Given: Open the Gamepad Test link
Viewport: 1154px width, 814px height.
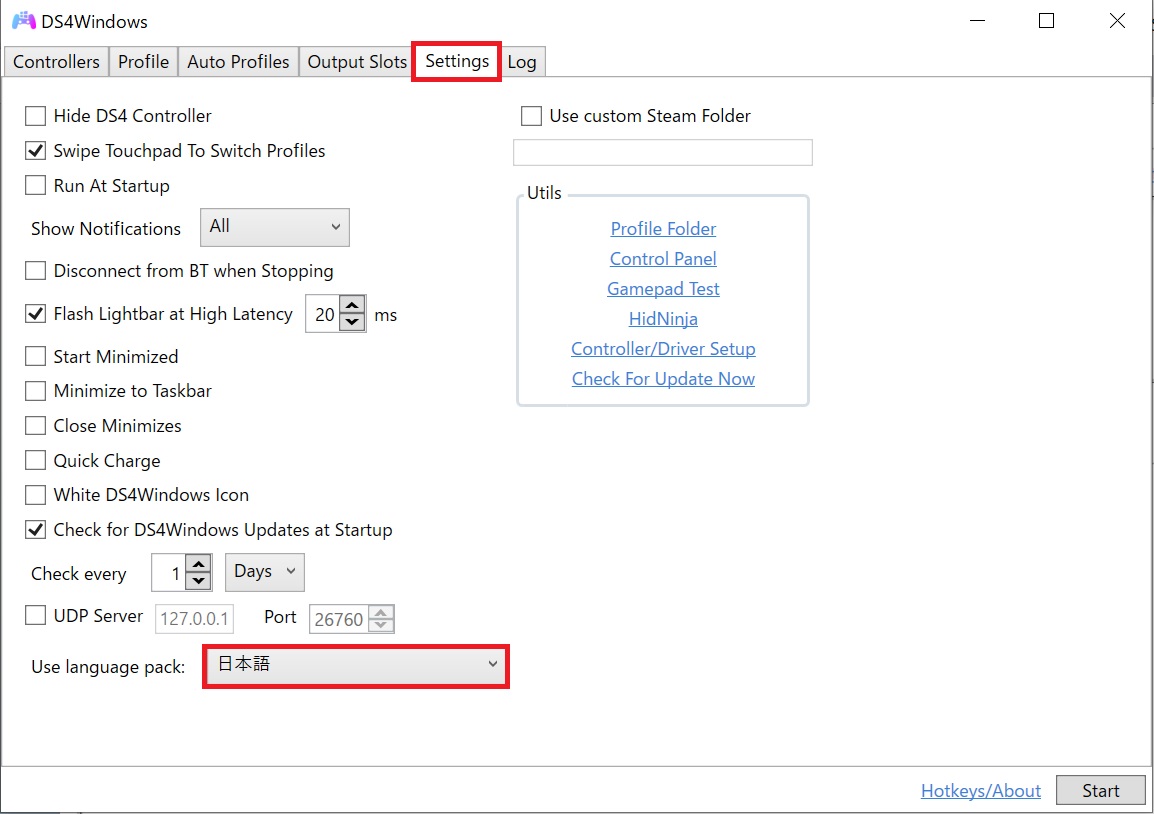Looking at the screenshot, I should click(663, 289).
